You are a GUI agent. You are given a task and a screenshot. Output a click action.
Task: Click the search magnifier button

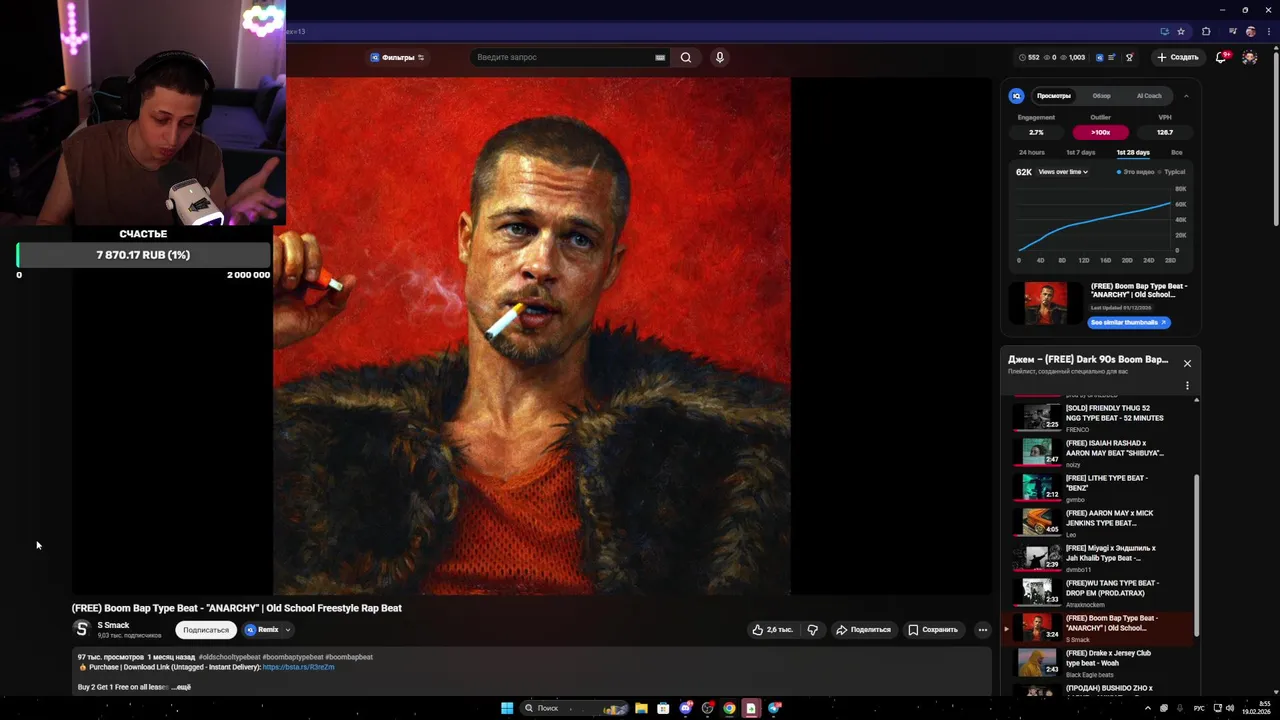click(686, 57)
